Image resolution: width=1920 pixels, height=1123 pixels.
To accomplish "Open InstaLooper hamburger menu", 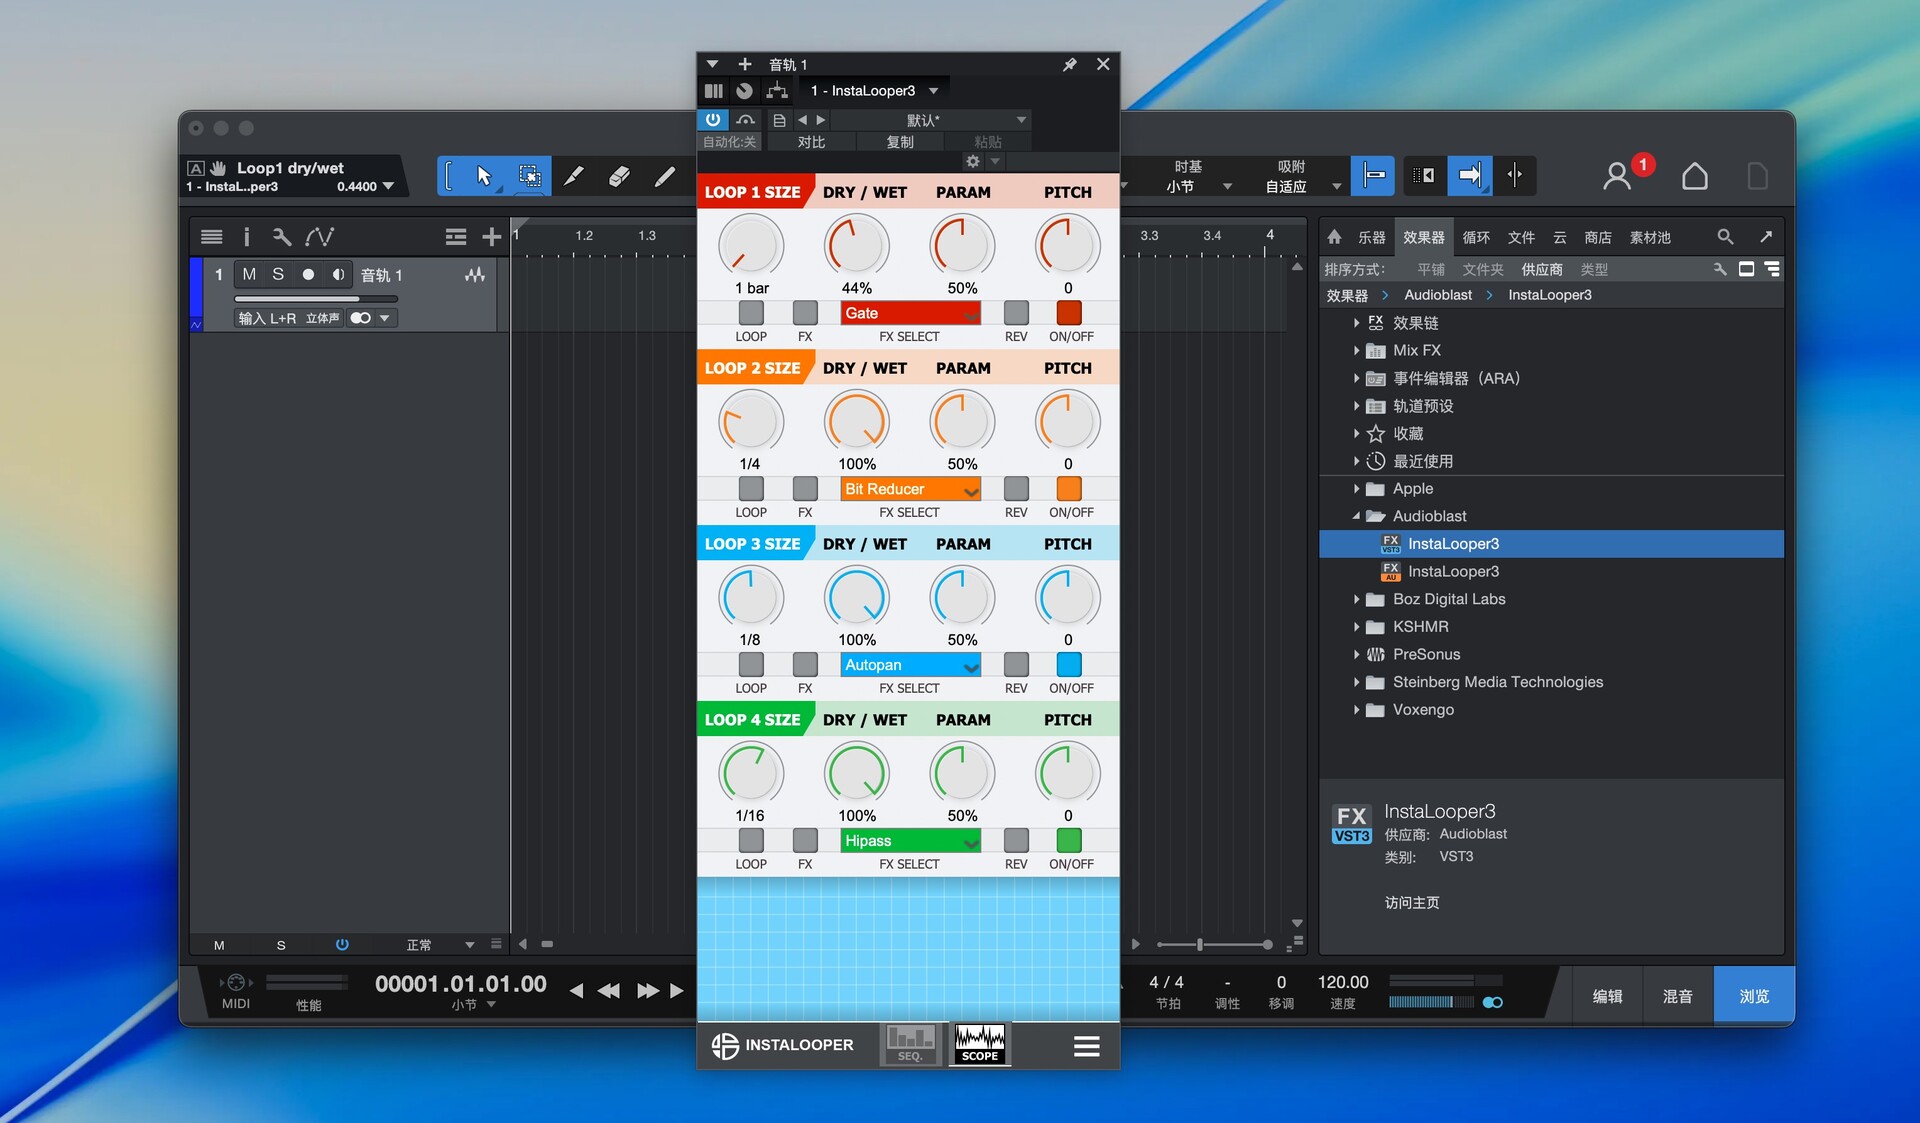I will 1086,1046.
